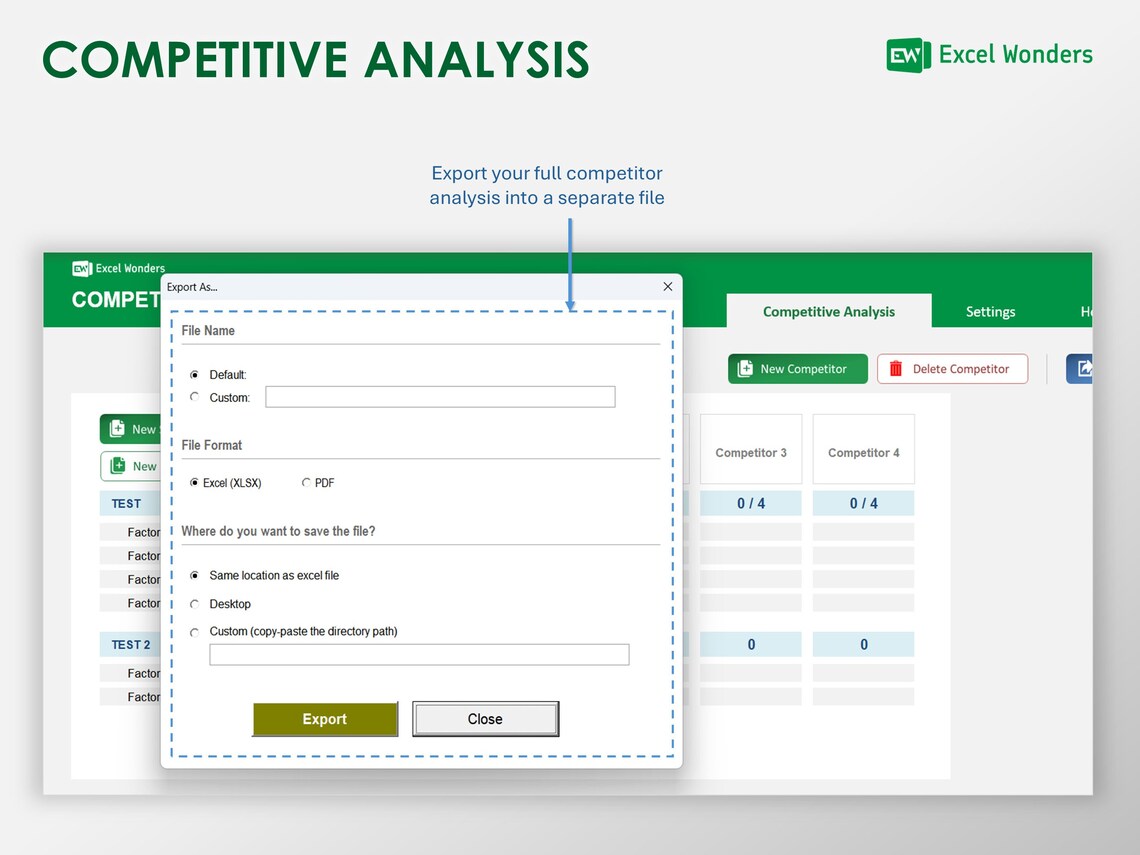The height and width of the screenshot is (855, 1140).
Task: Select the PDF file format option
Action: click(x=306, y=482)
